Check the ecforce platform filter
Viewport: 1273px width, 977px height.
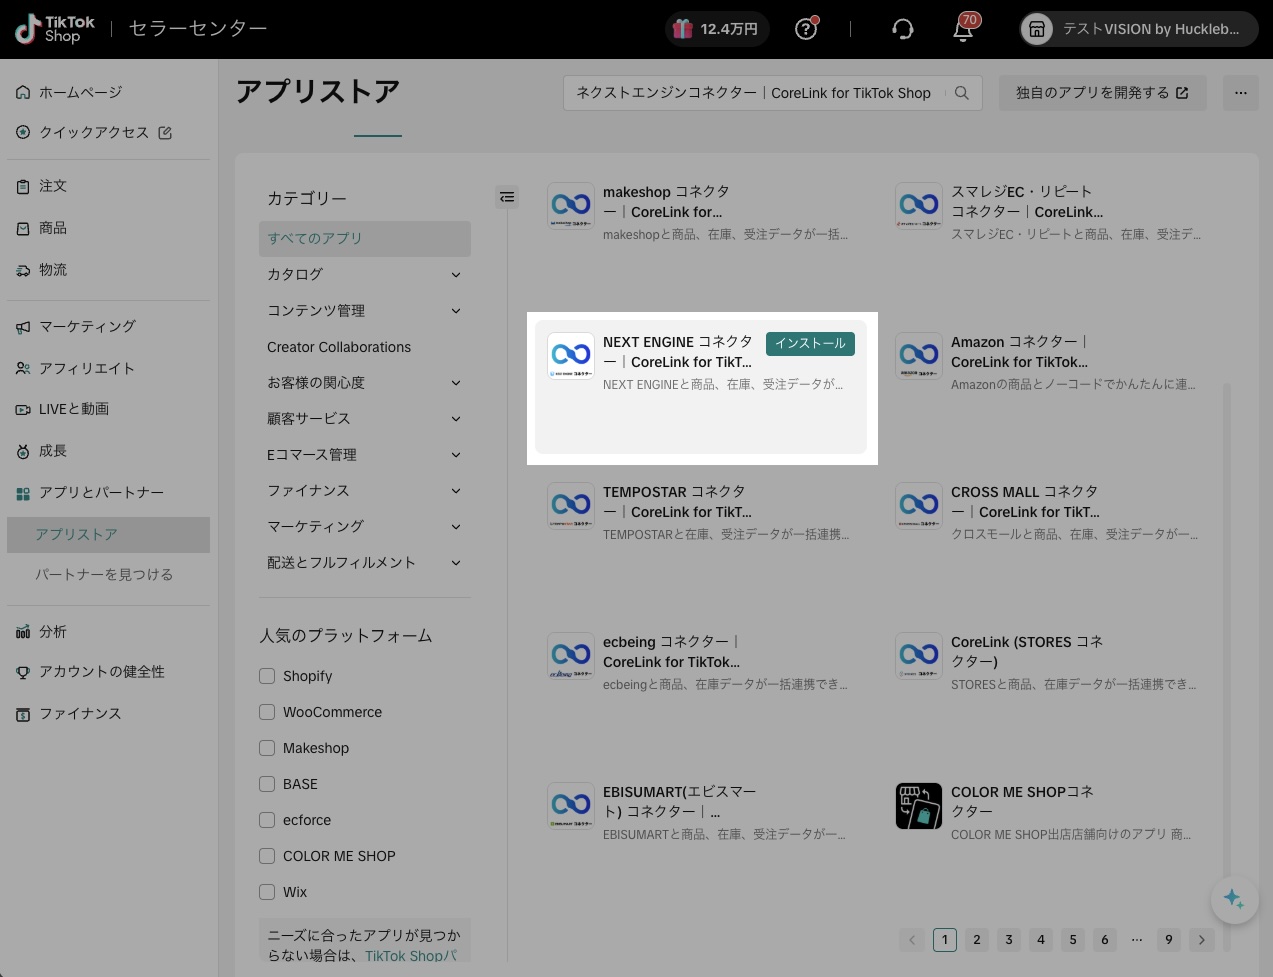pos(267,820)
